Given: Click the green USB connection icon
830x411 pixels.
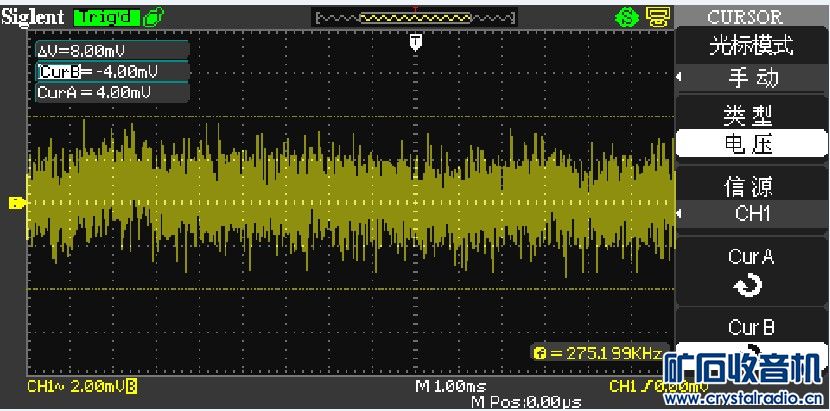Looking at the screenshot, I should (153, 17).
